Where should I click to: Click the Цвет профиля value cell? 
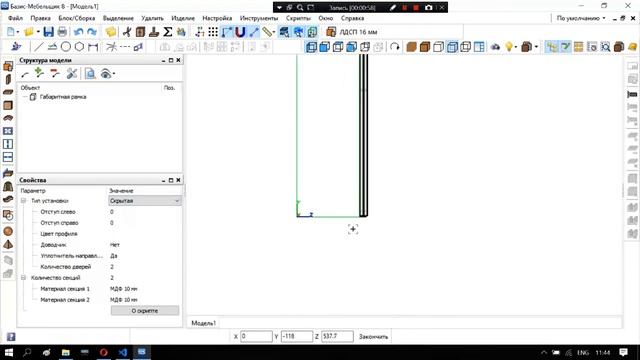145,234
